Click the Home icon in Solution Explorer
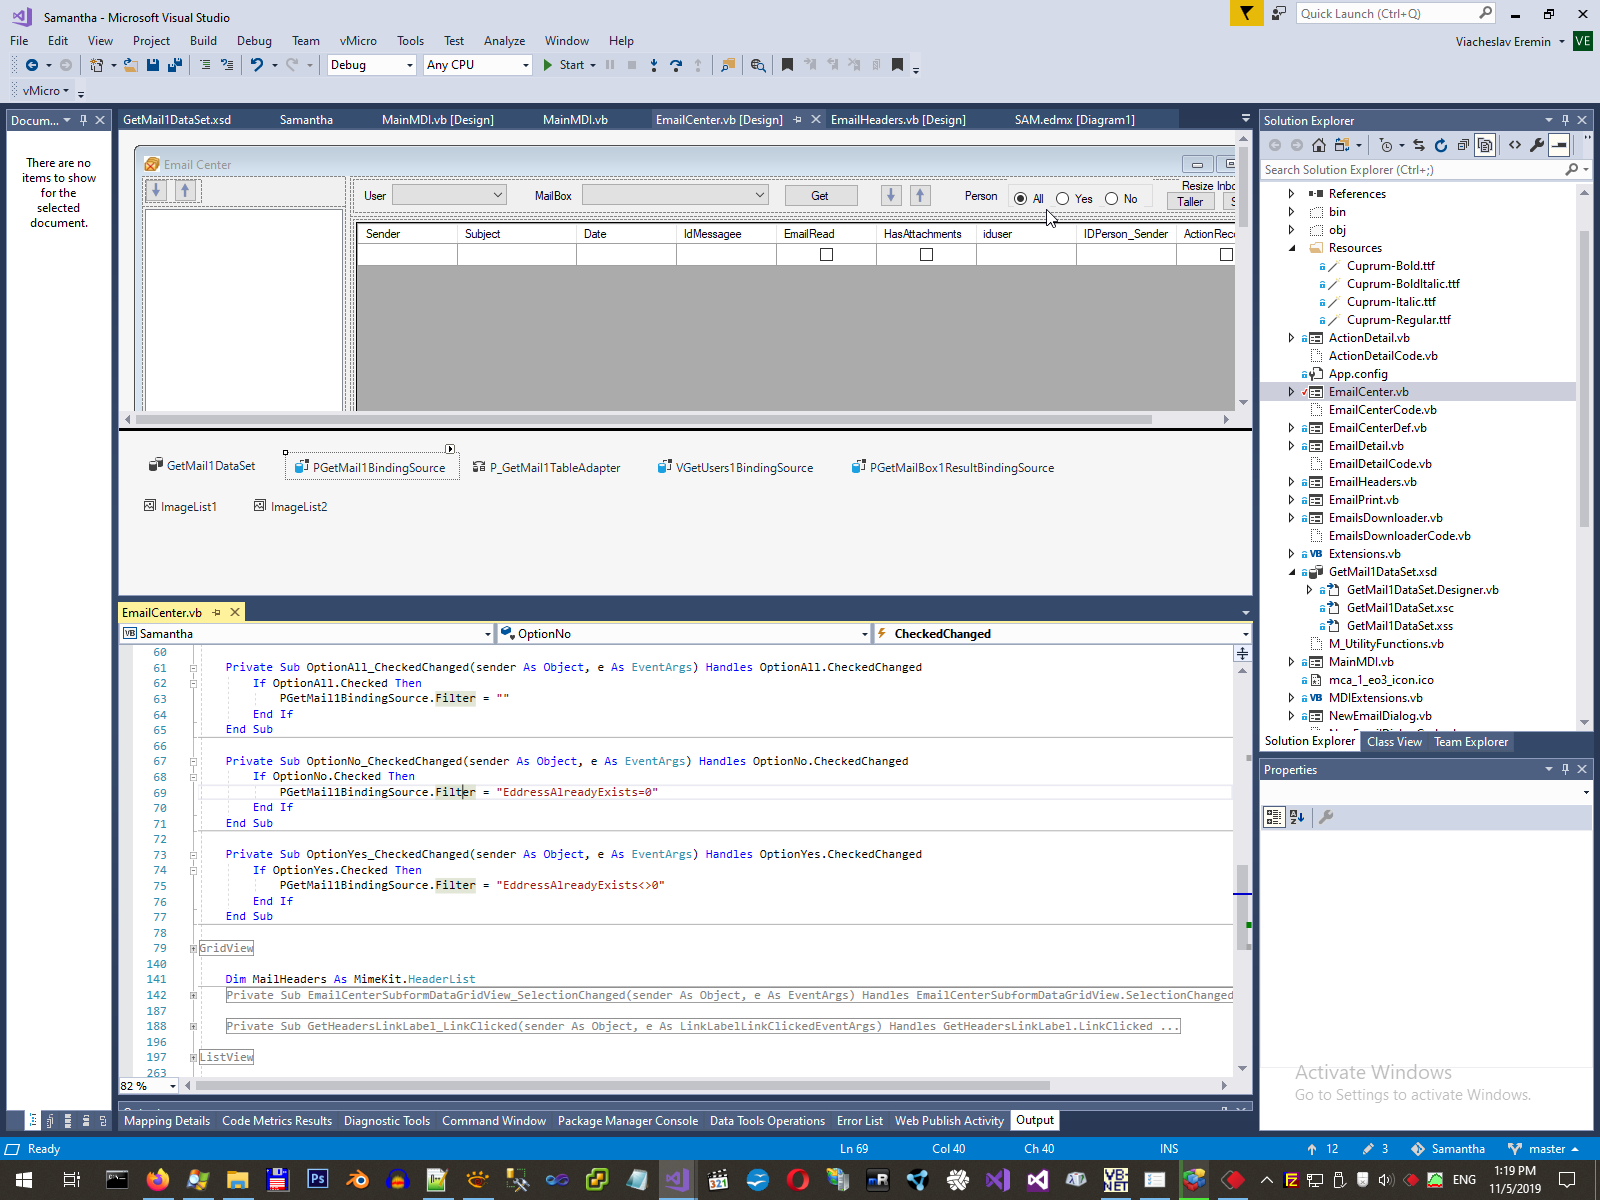 pos(1319,145)
